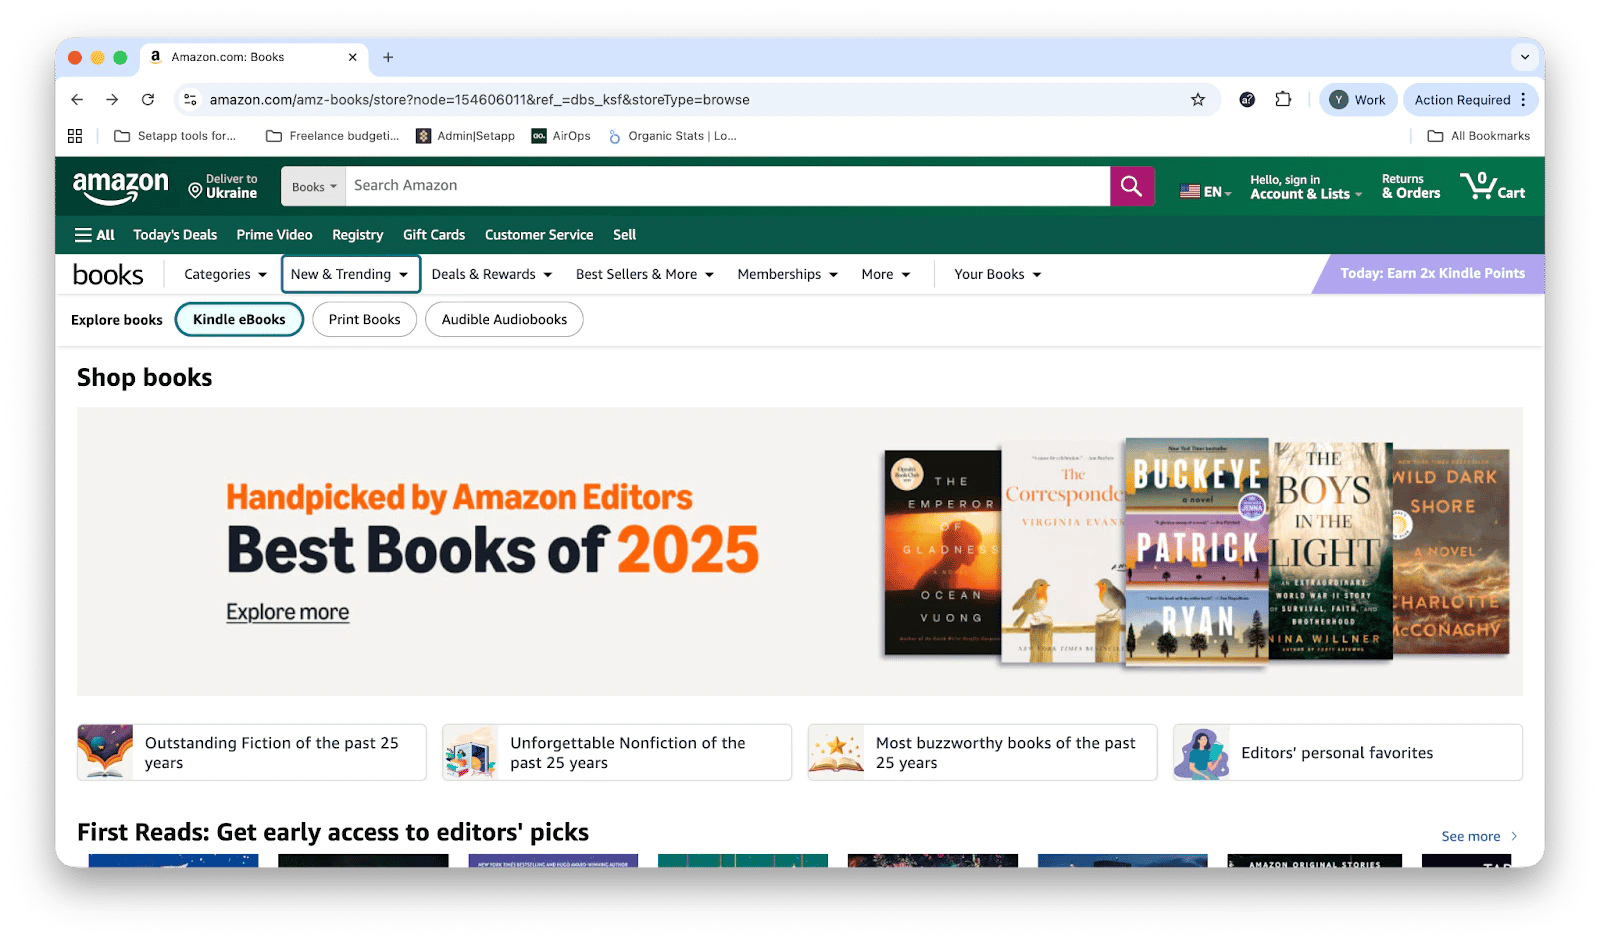Select the Kindle eBooks filter pill
This screenshot has height=940, width=1600.
pos(239,320)
